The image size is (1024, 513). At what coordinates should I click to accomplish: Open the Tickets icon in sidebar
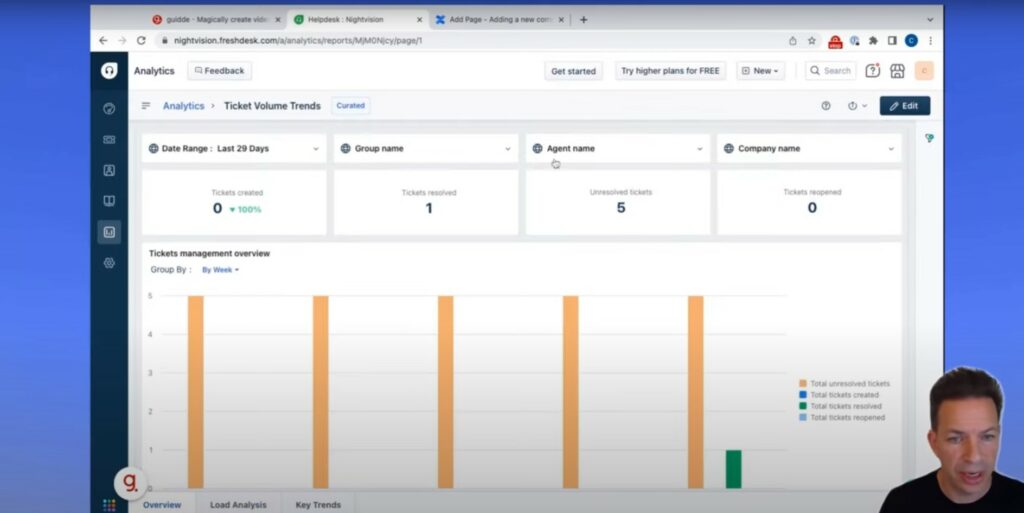109,140
